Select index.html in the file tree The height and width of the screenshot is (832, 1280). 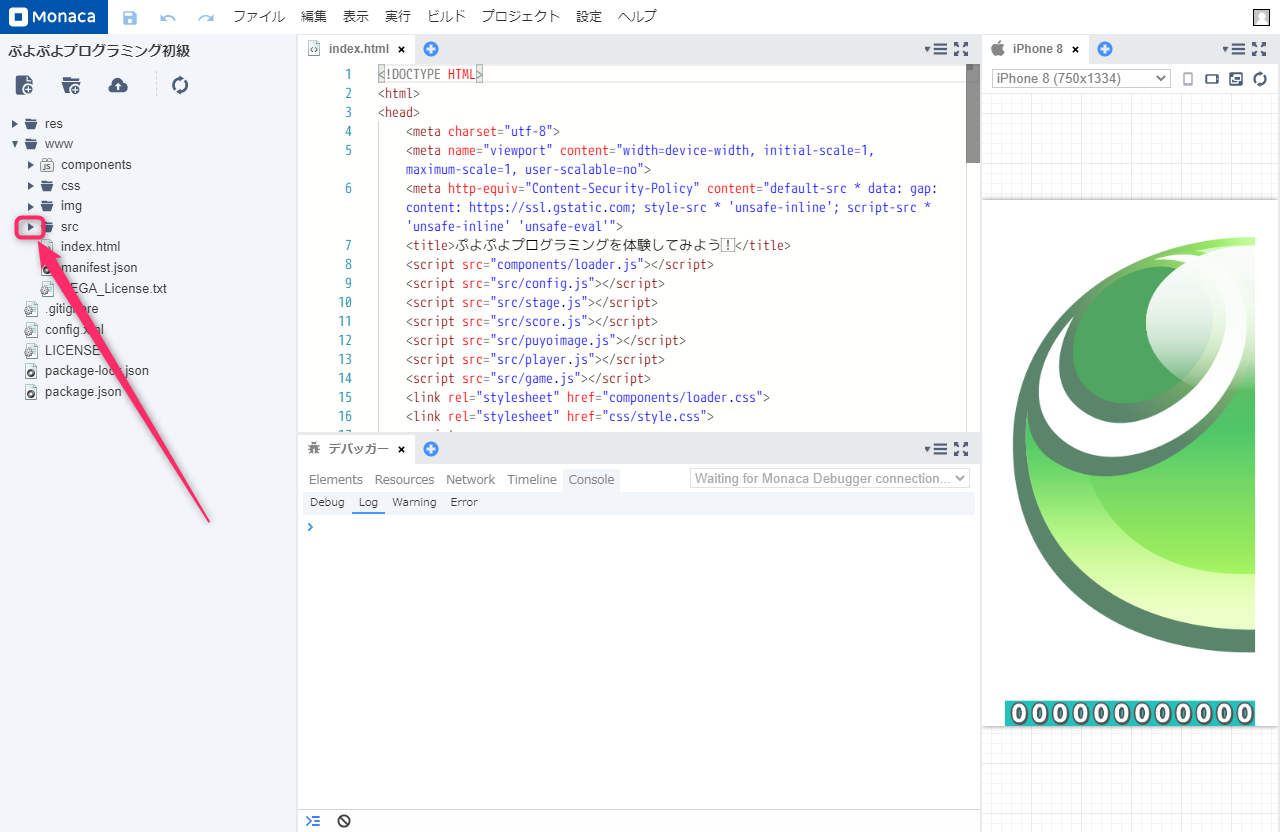[90, 247]
